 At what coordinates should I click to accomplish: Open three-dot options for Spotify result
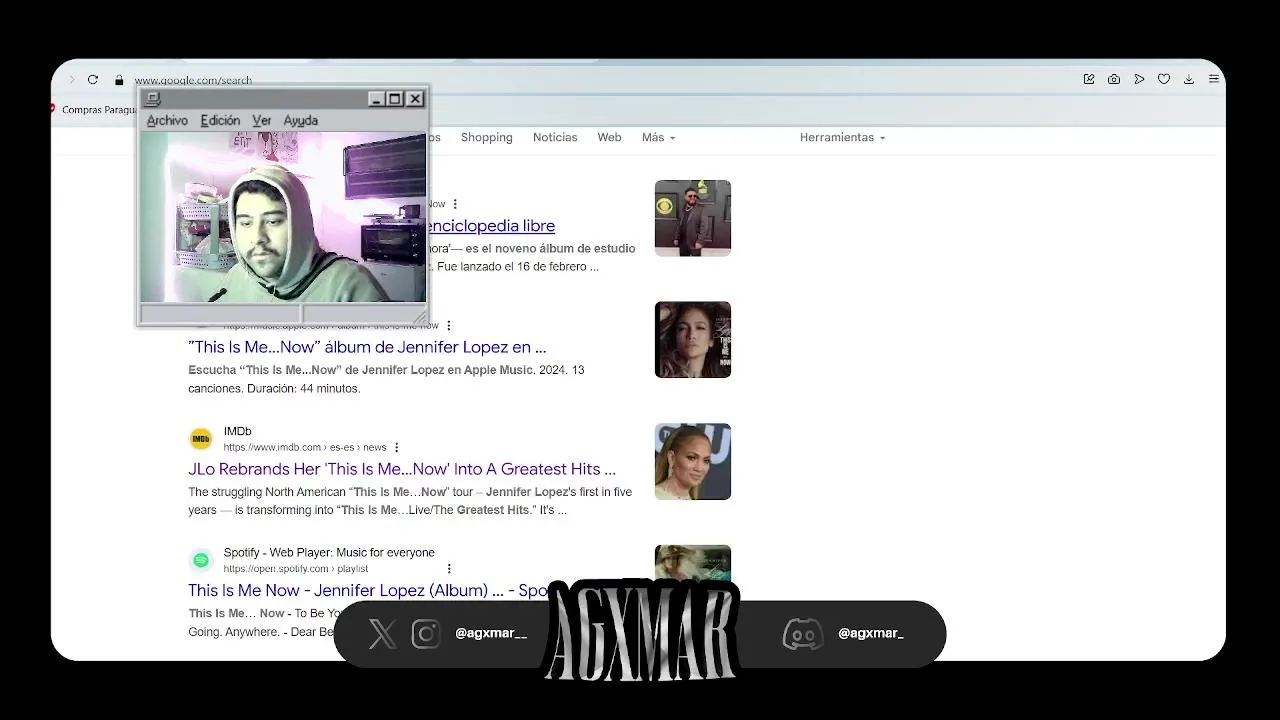(x=449, y=568)
